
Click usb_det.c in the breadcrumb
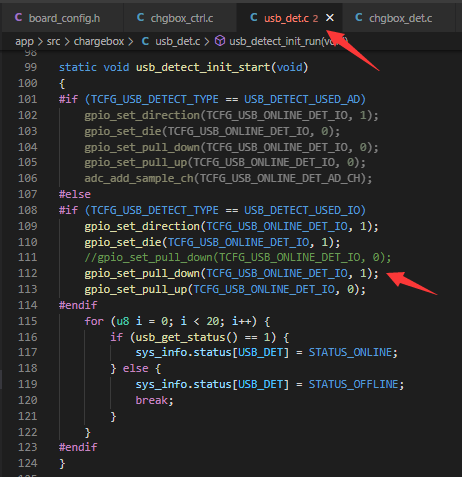[178, 41]
